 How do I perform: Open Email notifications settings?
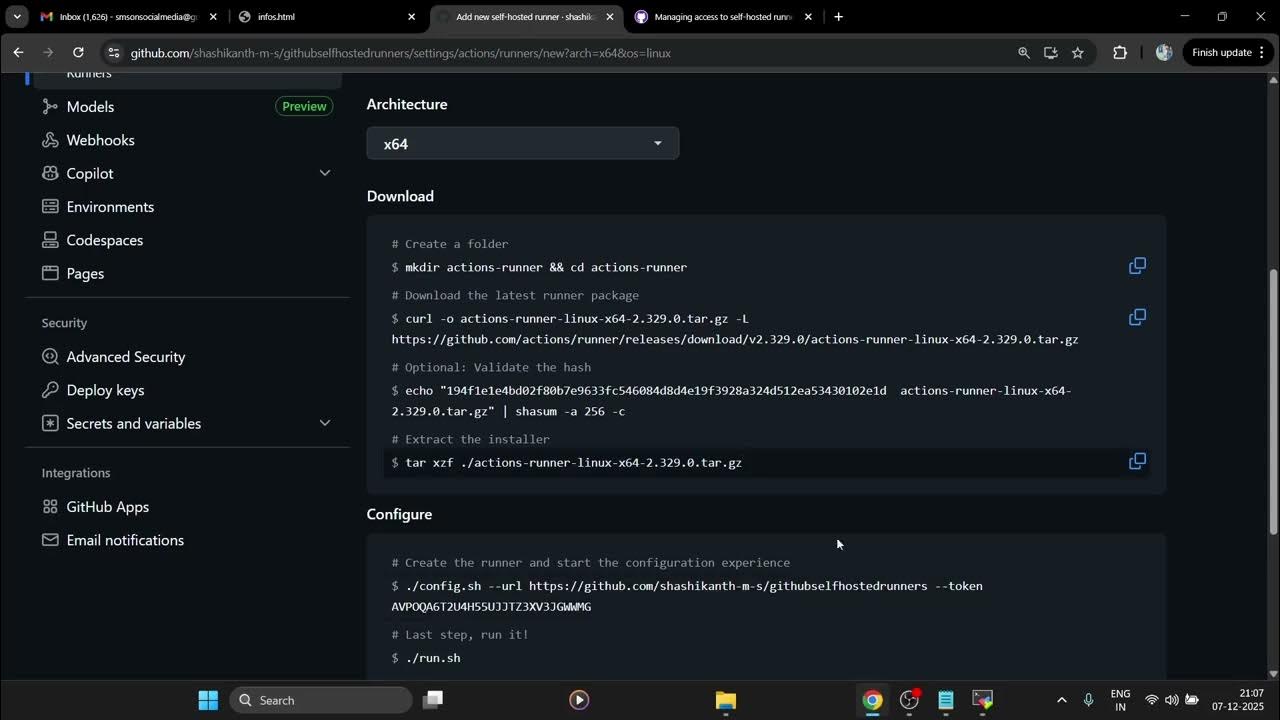pos(125,540)
